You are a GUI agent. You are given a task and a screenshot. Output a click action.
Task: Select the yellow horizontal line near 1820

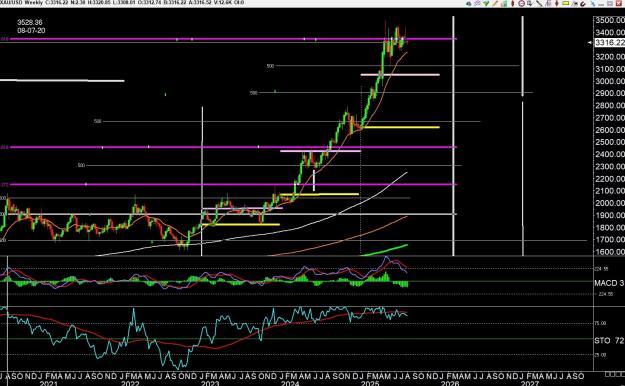241,225
